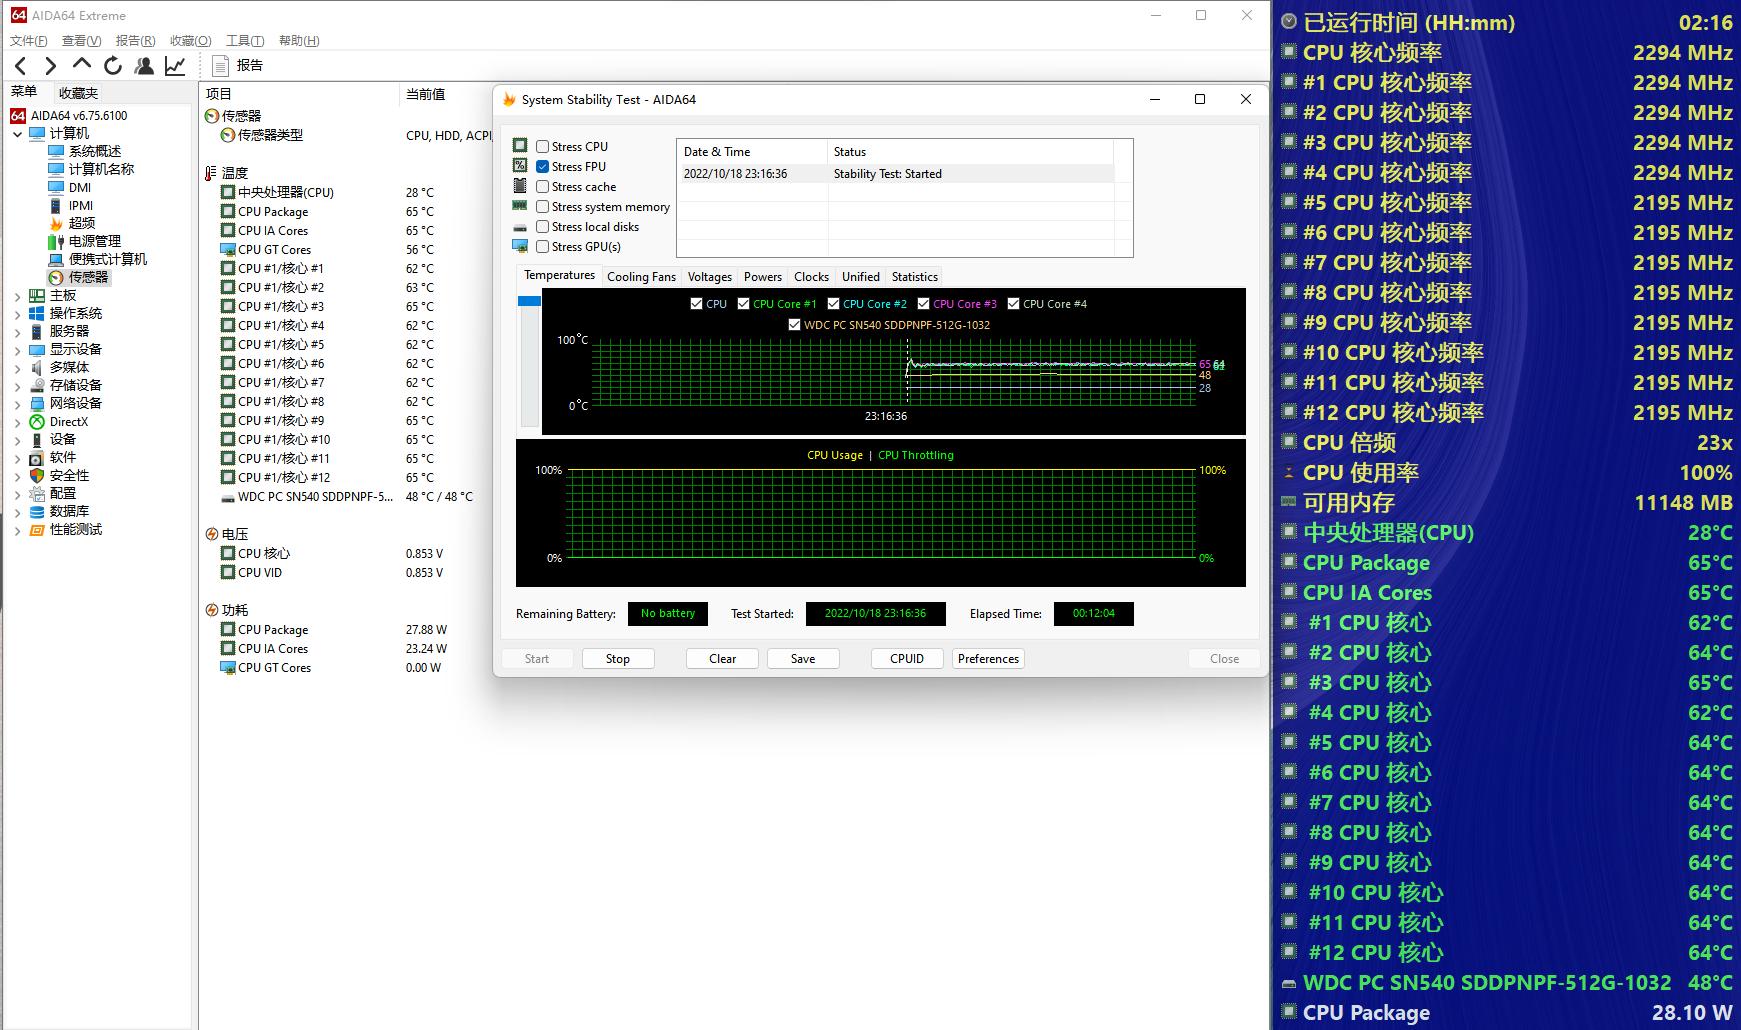Click the 报告 report icon in toolbar

pos(222,66)
